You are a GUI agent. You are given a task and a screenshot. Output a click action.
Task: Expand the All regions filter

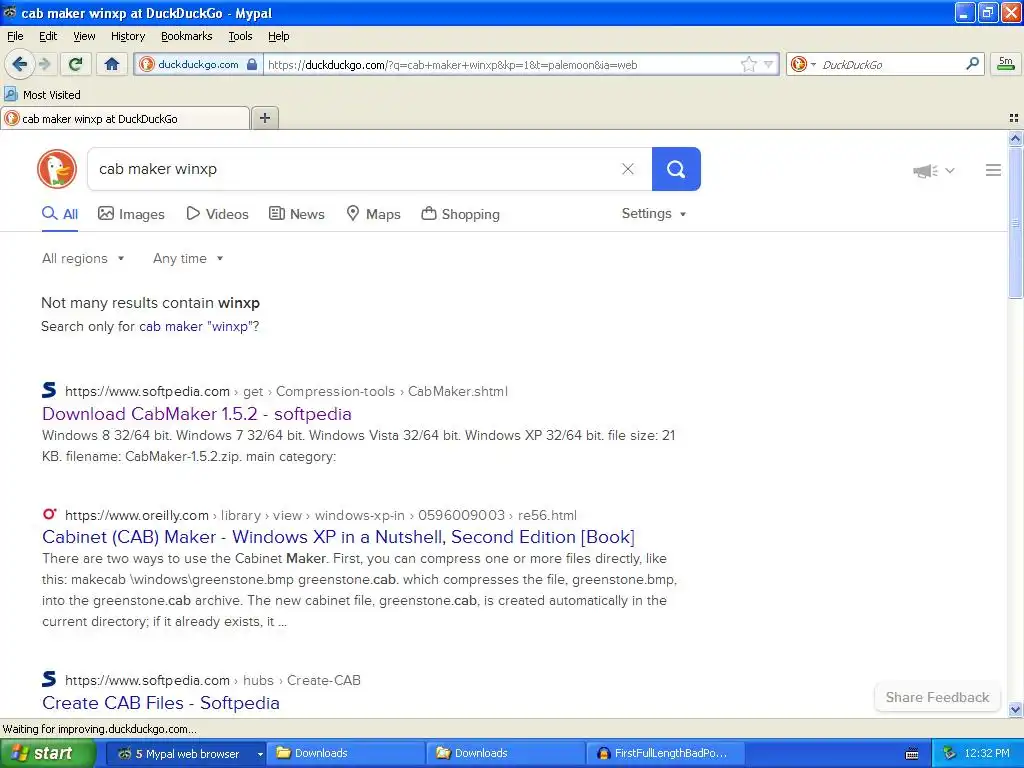[83, 259]
